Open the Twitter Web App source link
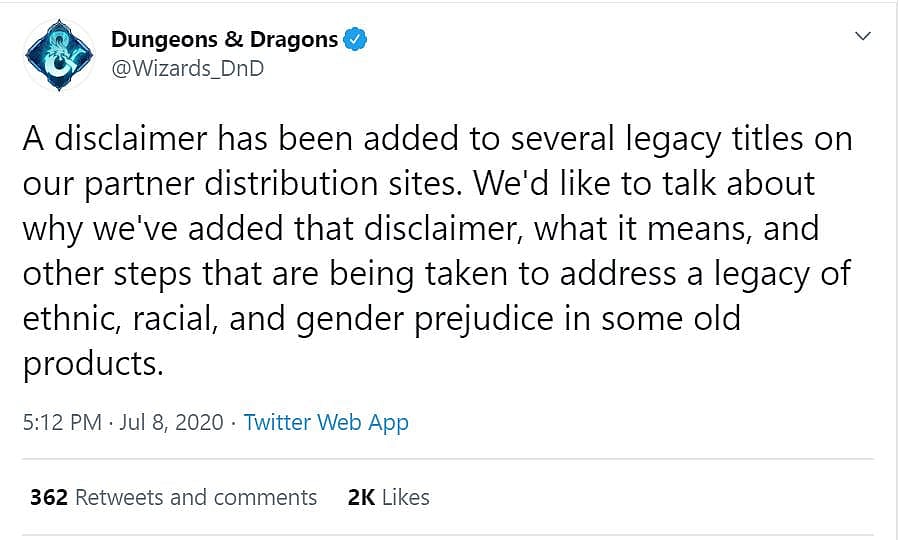This screenshot has height=540, width=899. click(x=326, y=422)
